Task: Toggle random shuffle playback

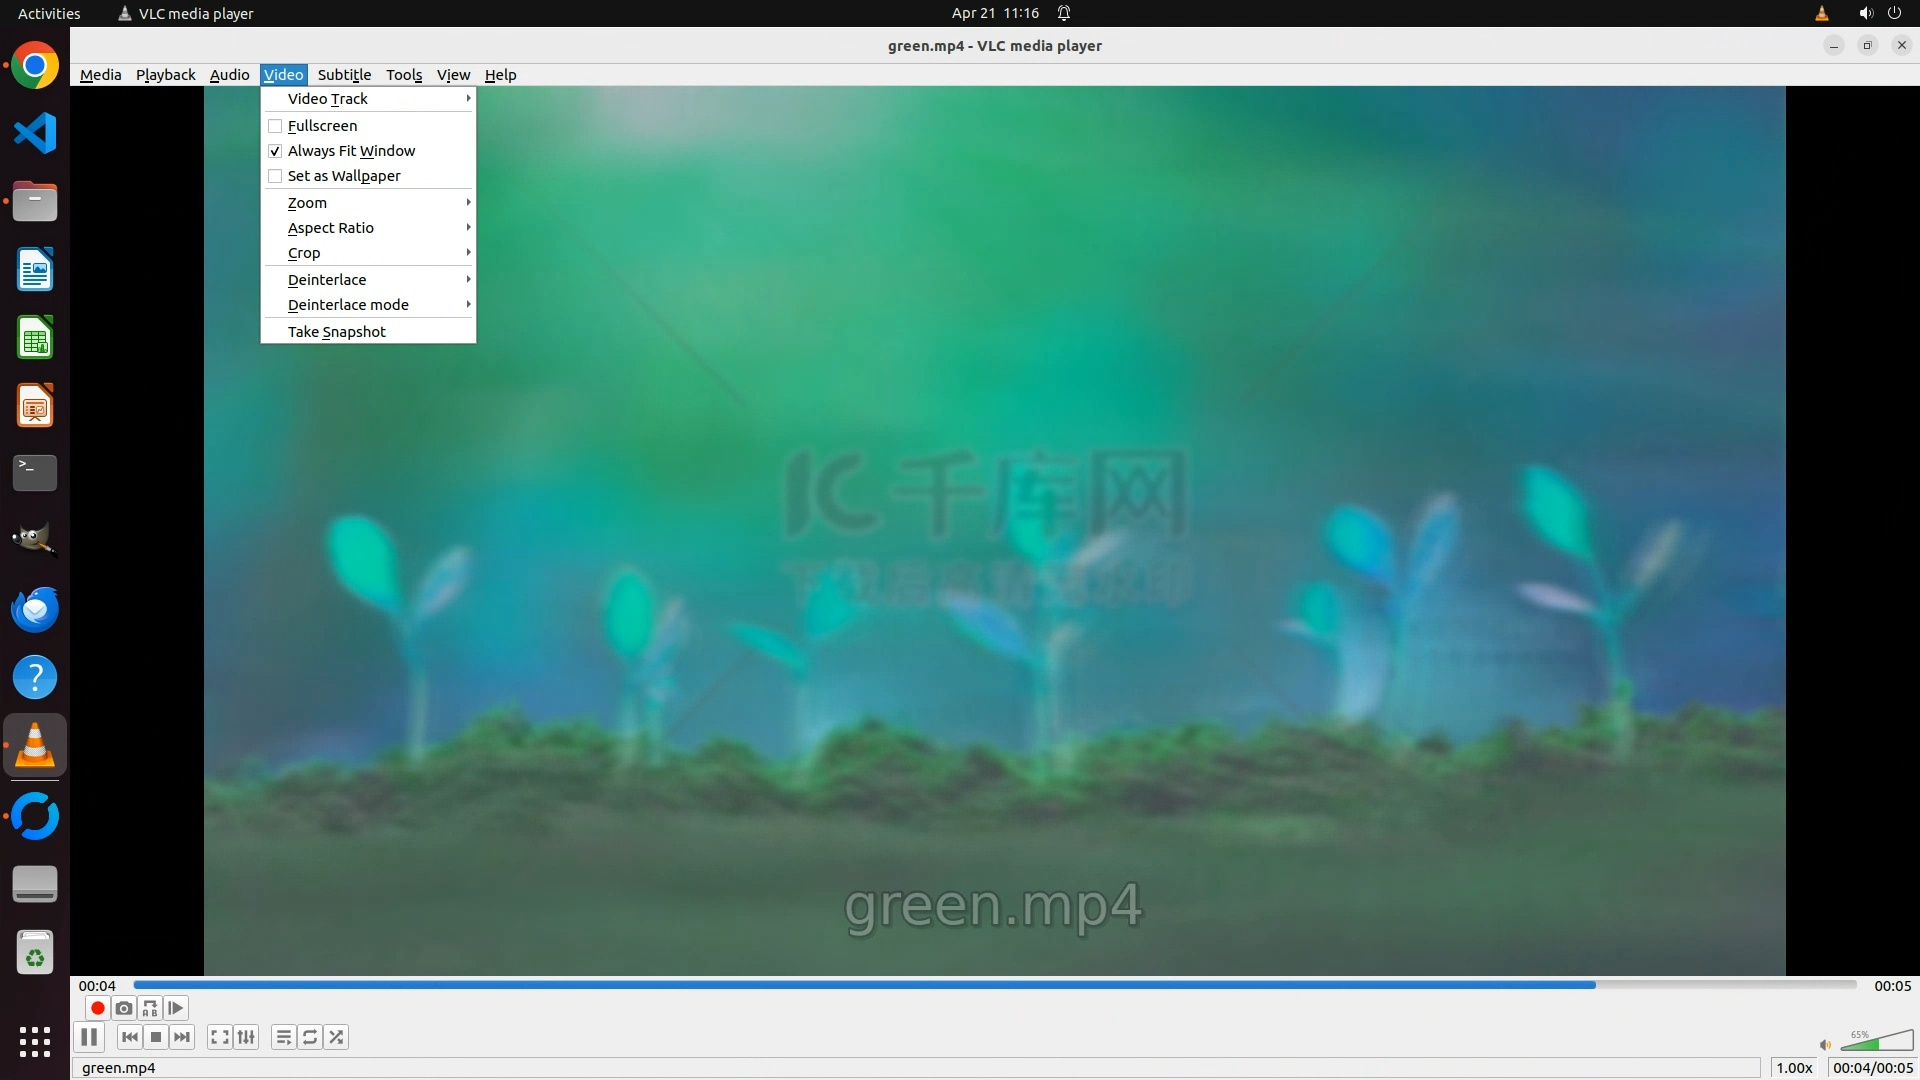Action: (337, 1037)
